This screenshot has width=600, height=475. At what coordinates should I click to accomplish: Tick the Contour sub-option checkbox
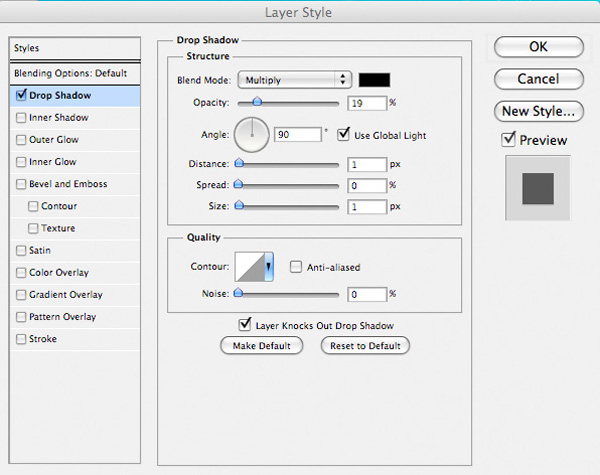[x=33, y=206]
